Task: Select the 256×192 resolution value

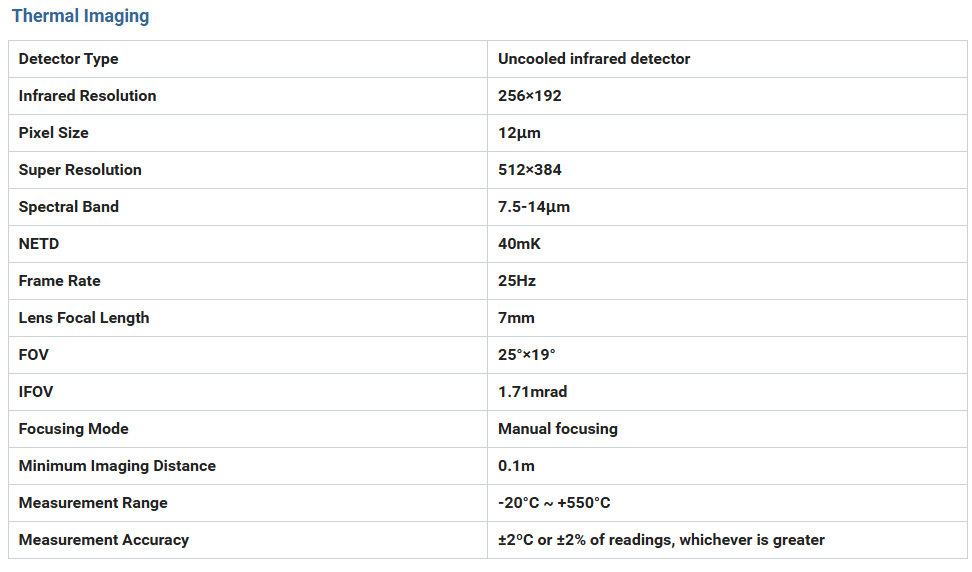Action: (530, 96)
